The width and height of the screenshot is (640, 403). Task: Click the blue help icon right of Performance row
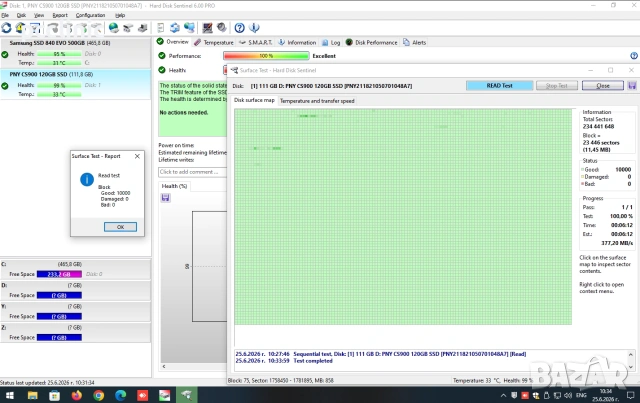pyautogui.click(x=634, y=56)
